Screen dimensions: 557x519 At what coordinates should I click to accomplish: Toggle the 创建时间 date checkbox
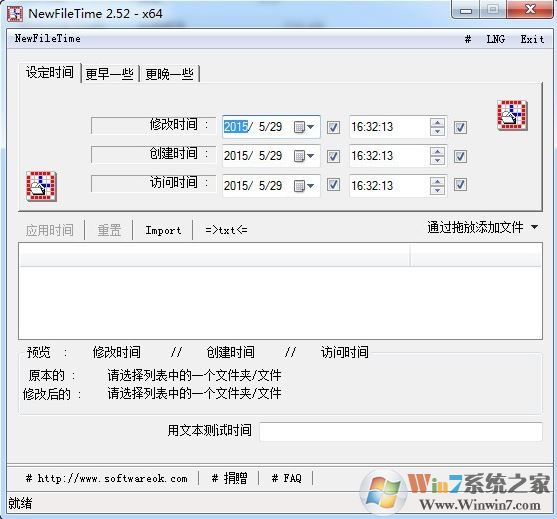pos(333,156)
